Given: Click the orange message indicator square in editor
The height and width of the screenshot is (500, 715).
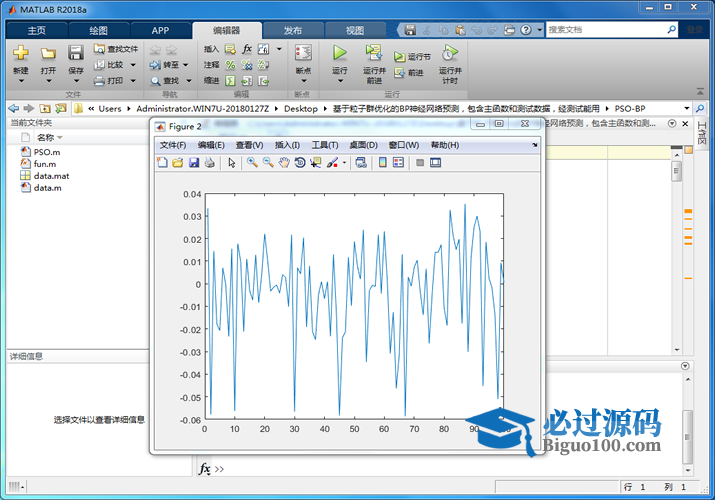Looking at the screenshot, I should point(689,150).
